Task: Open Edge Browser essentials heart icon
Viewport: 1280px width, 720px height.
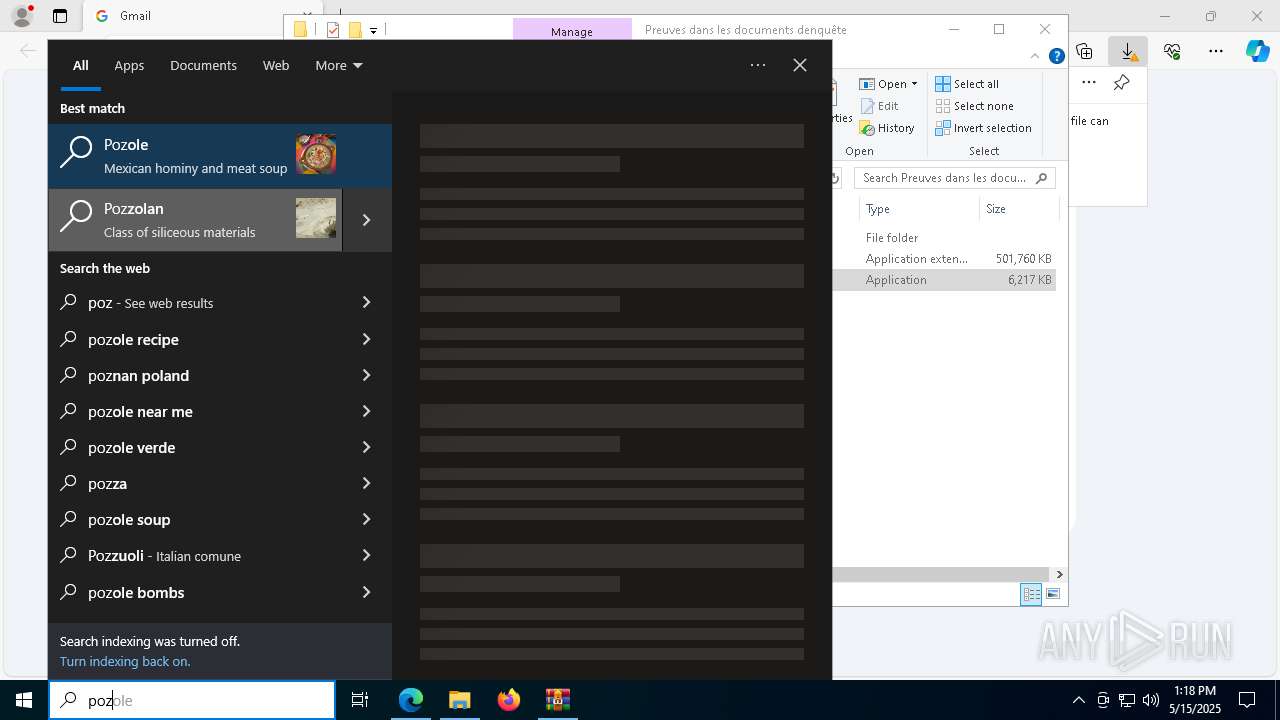Action: (1172, 51)
